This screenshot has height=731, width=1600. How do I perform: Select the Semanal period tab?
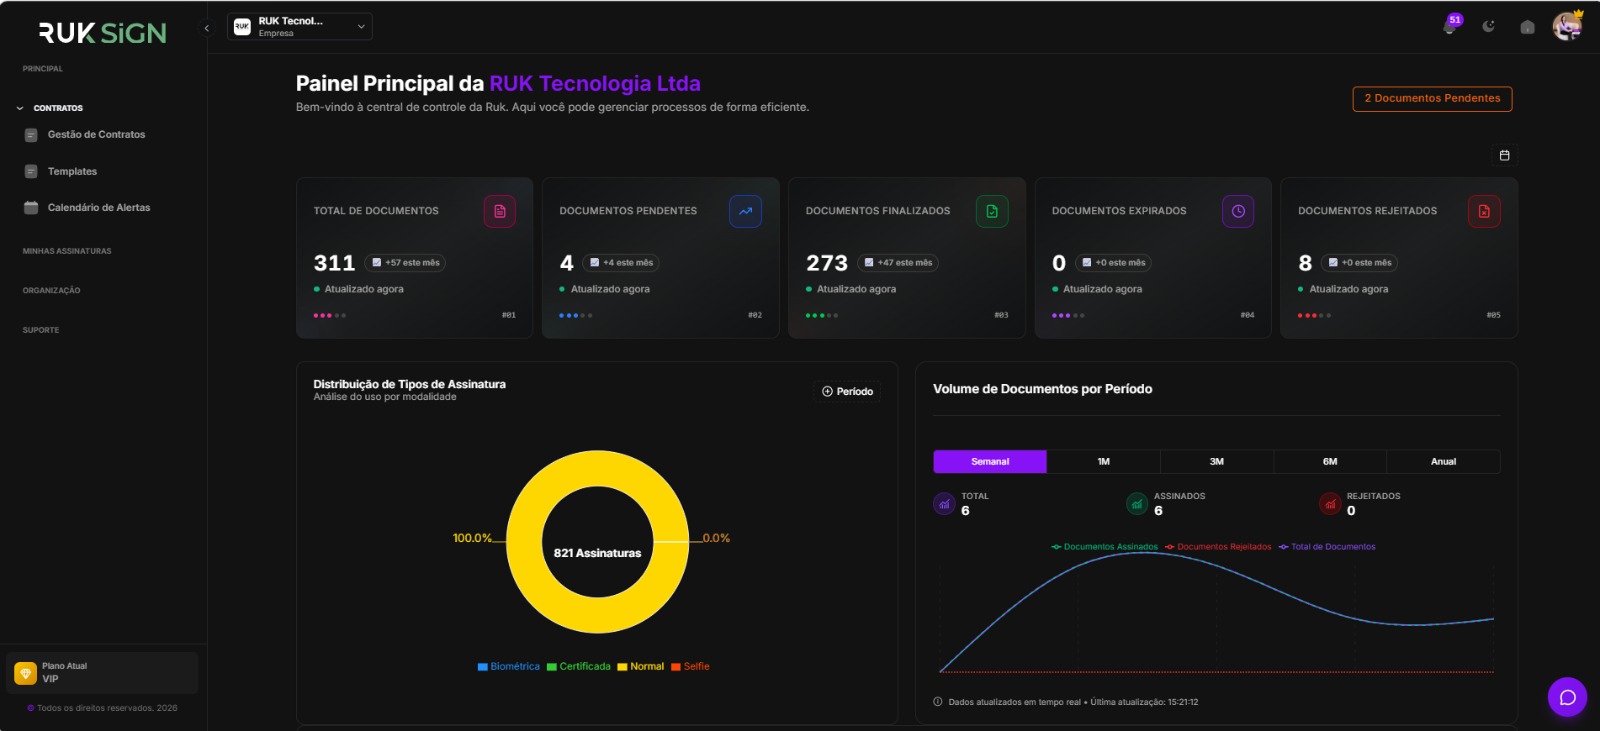pyautogui.click(x=990, y=461)
